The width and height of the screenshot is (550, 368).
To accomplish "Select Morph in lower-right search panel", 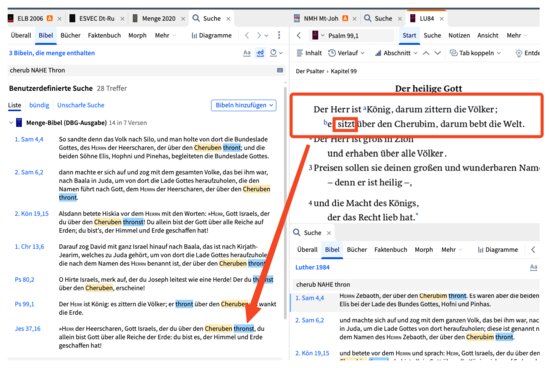I will [x=424, y=250].
